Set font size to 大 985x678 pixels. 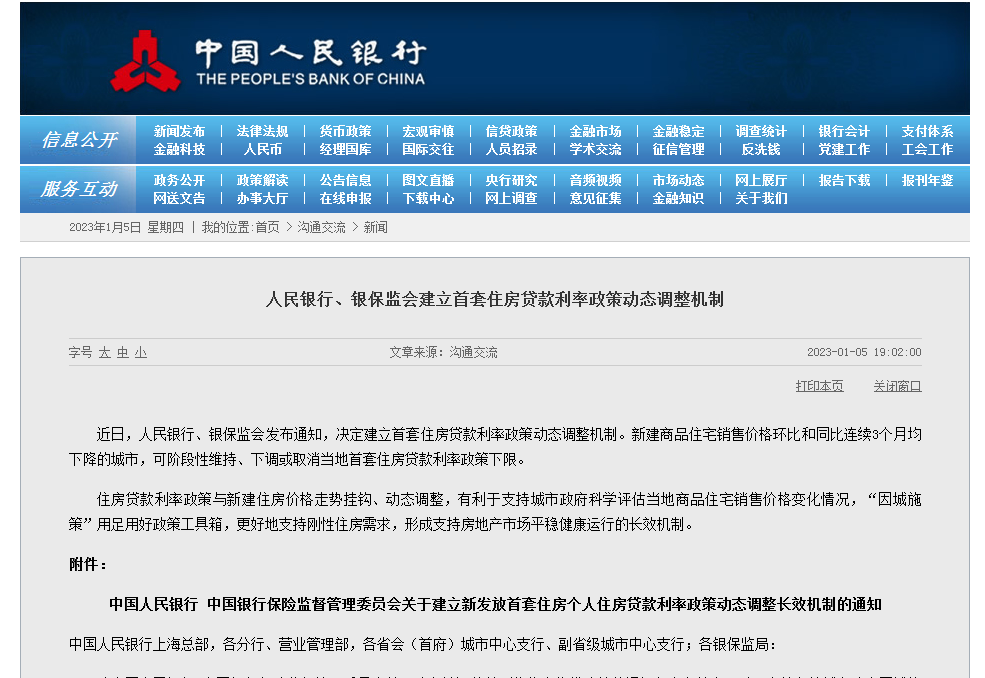pyautogui.click(x=104, y=352)
